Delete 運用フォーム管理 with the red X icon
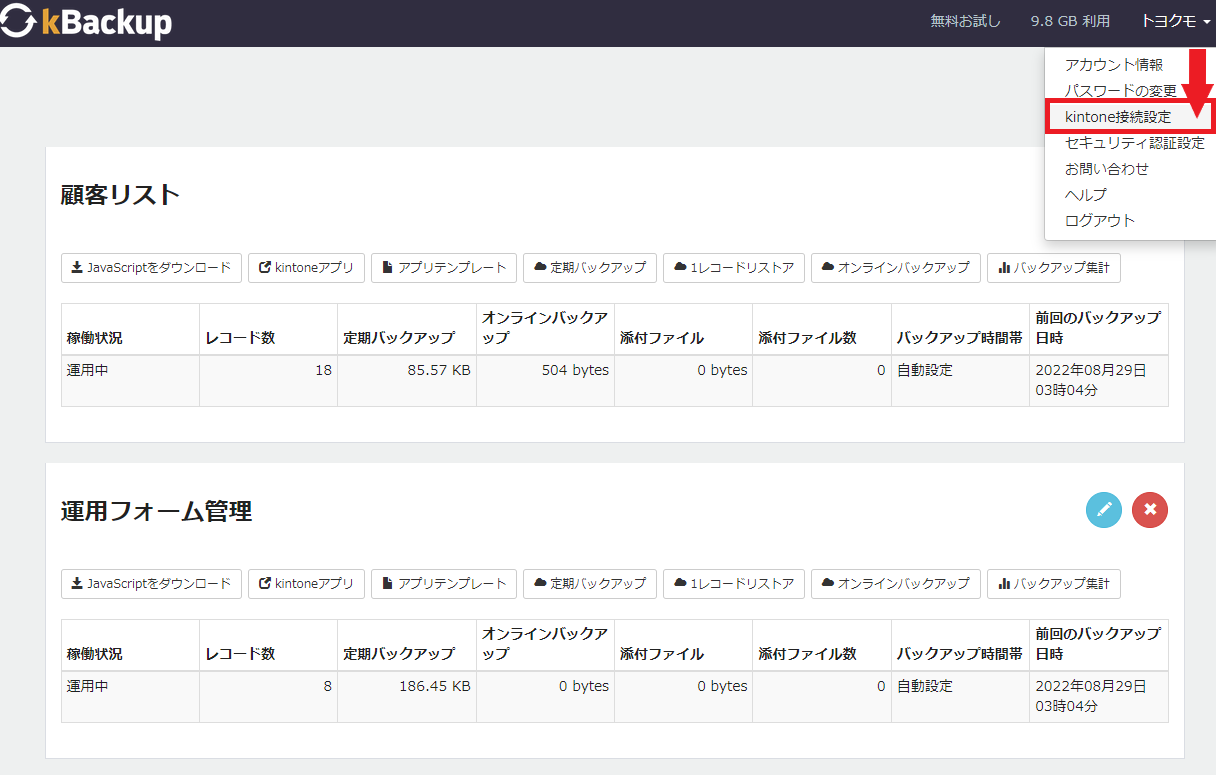 [1150, 510]
